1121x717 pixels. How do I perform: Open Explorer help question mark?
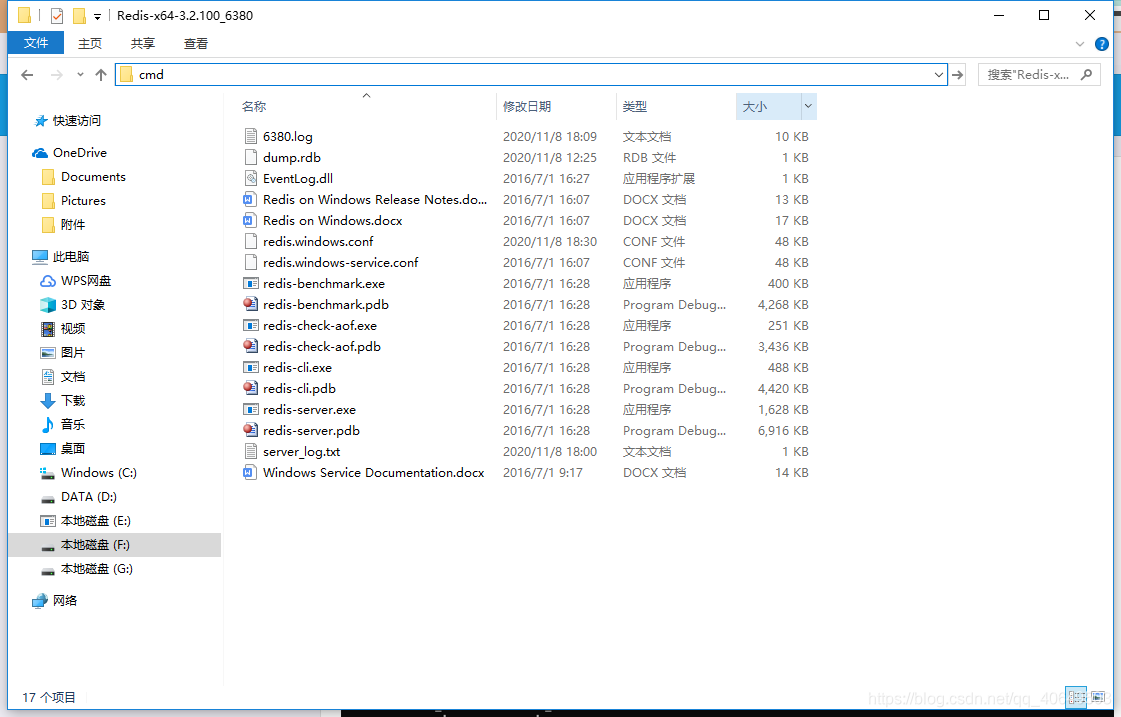(x=1102, y=44)
